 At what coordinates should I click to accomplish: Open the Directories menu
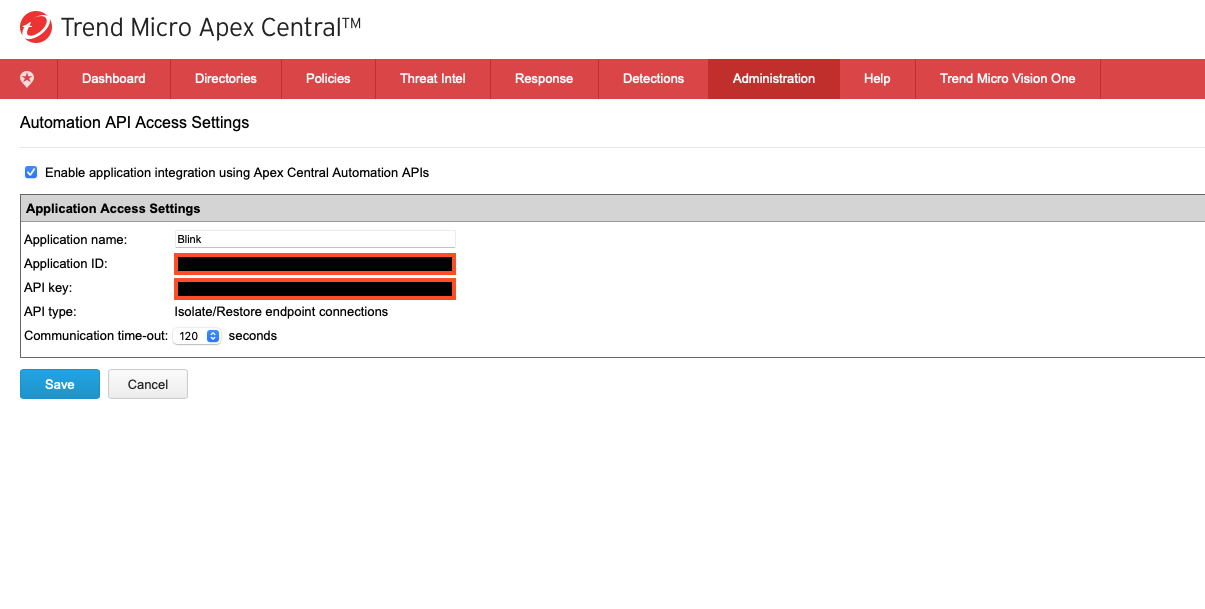[226, 78]
